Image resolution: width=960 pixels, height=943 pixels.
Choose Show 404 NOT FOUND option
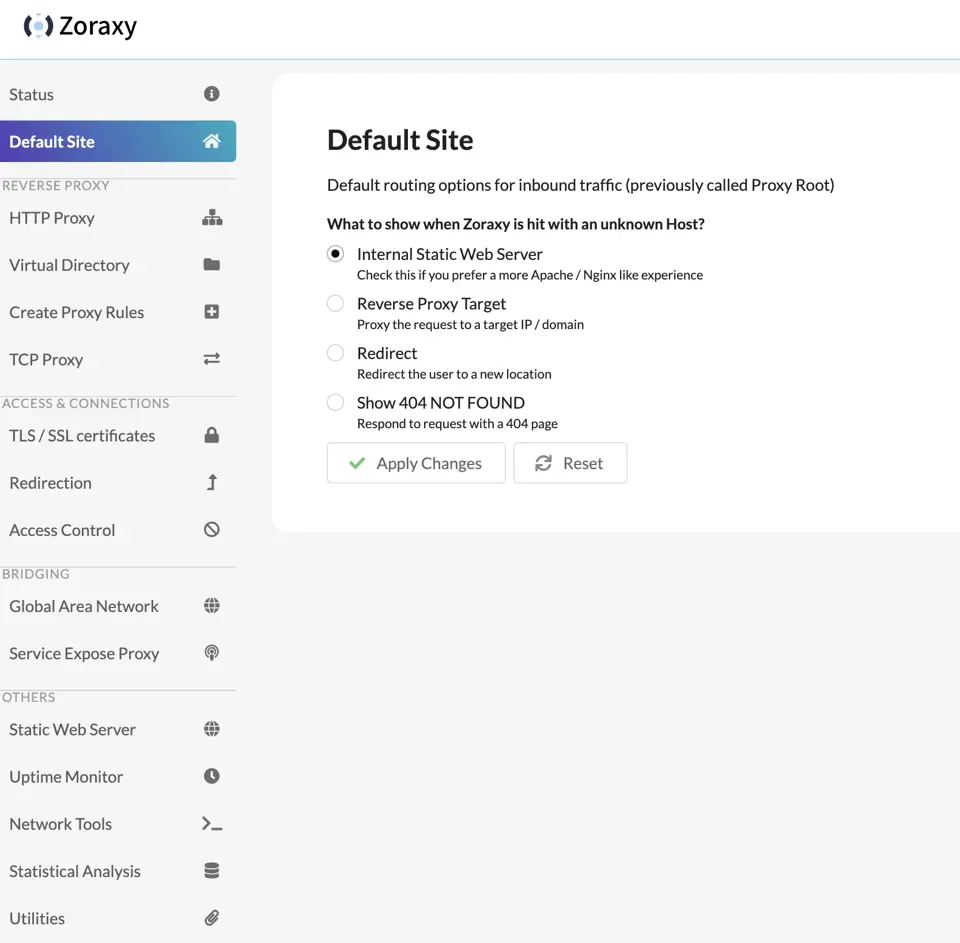(x=335, y=402)
